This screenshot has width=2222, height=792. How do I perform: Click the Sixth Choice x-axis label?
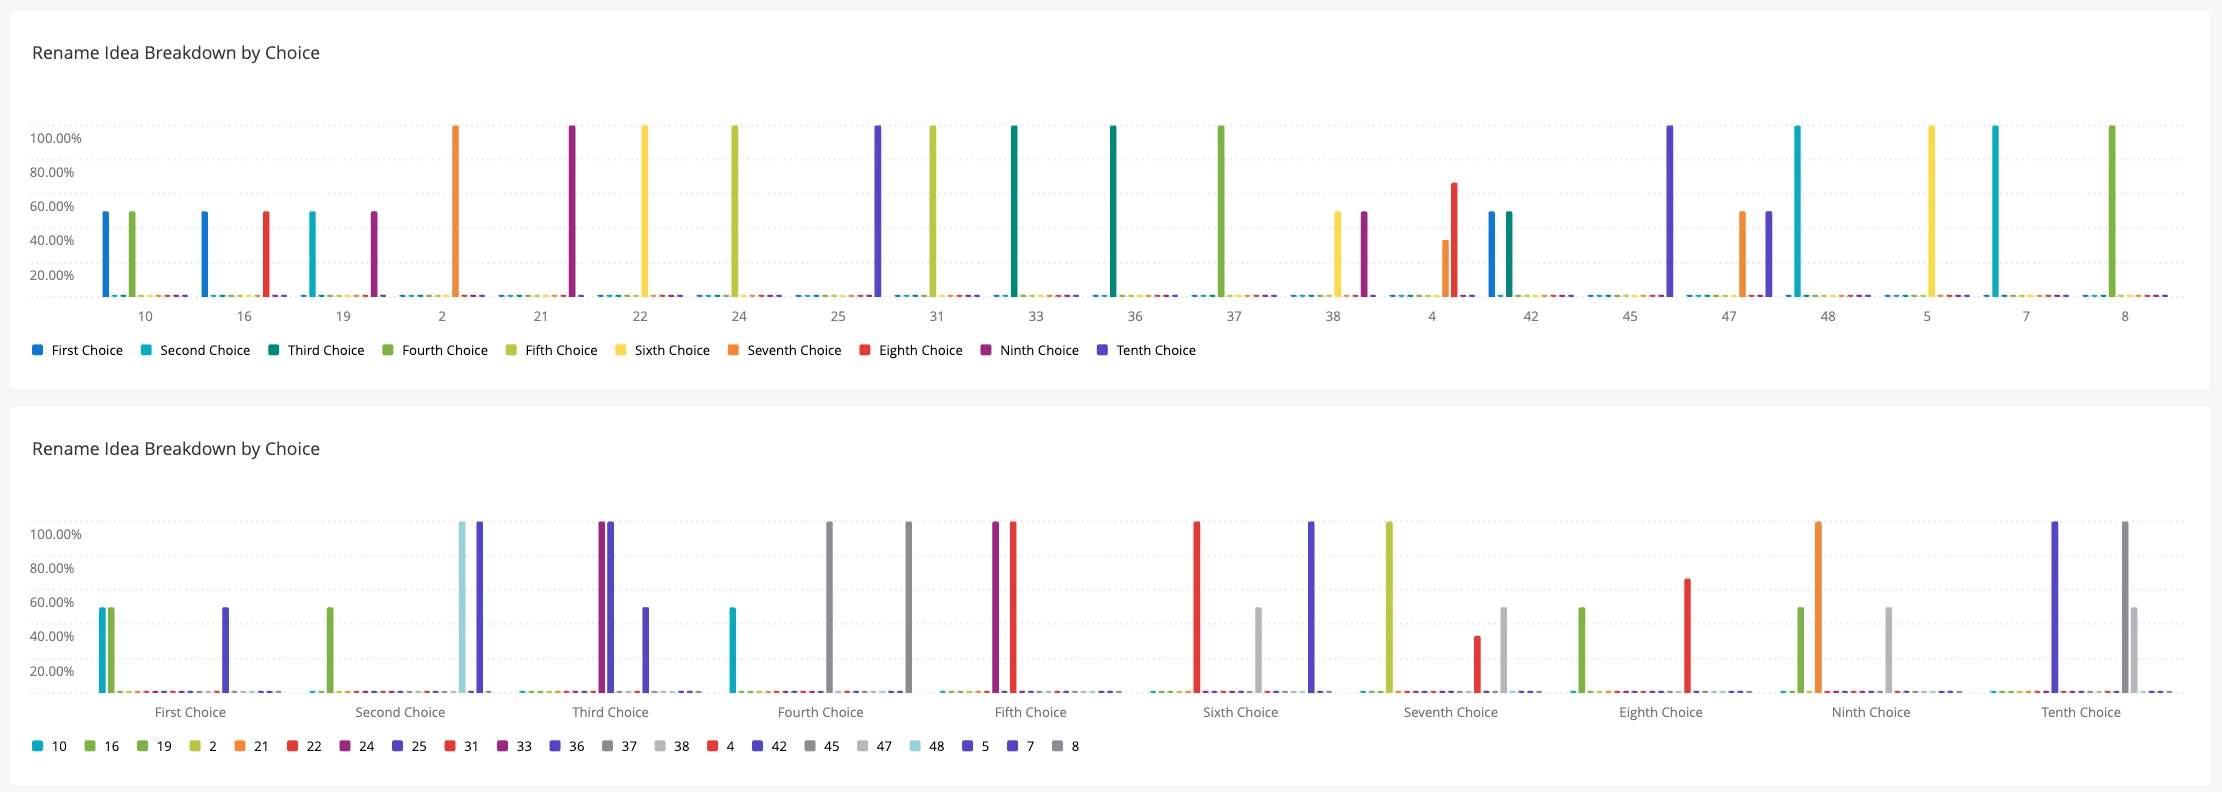(x=1240, y=712)
